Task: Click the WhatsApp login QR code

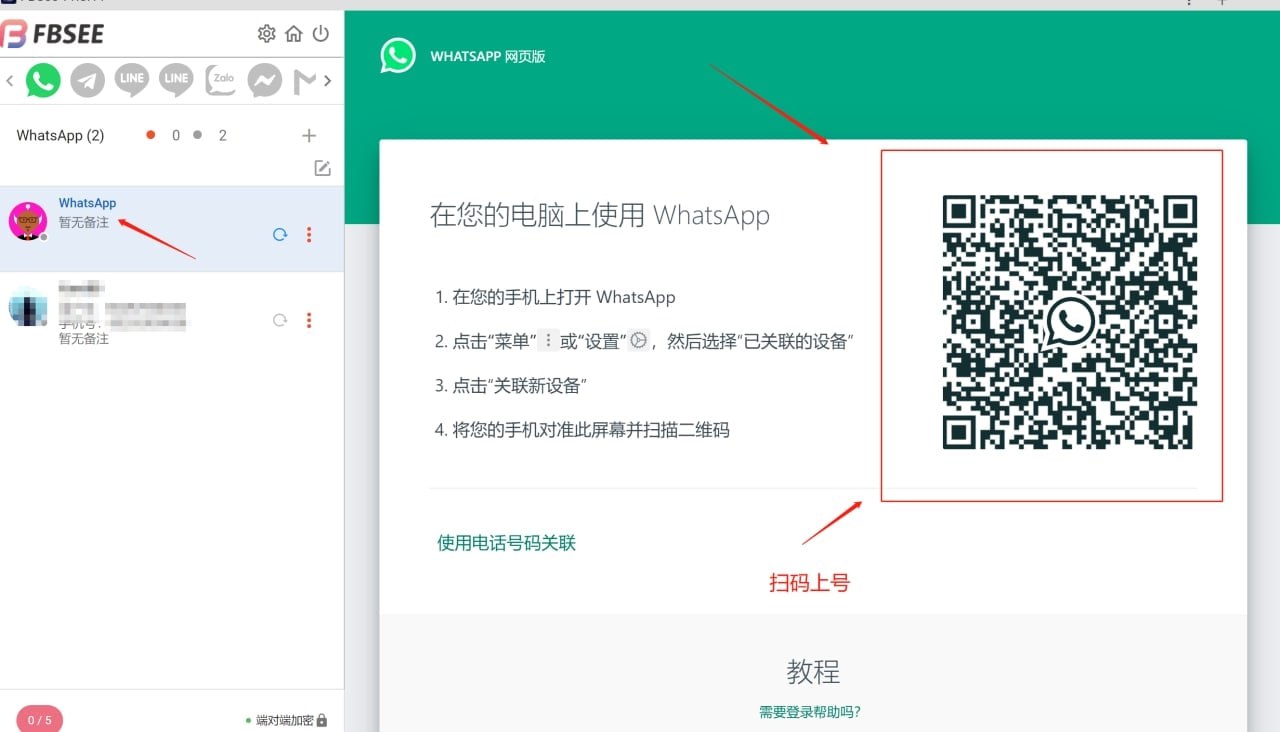Action: [1069, 322]
